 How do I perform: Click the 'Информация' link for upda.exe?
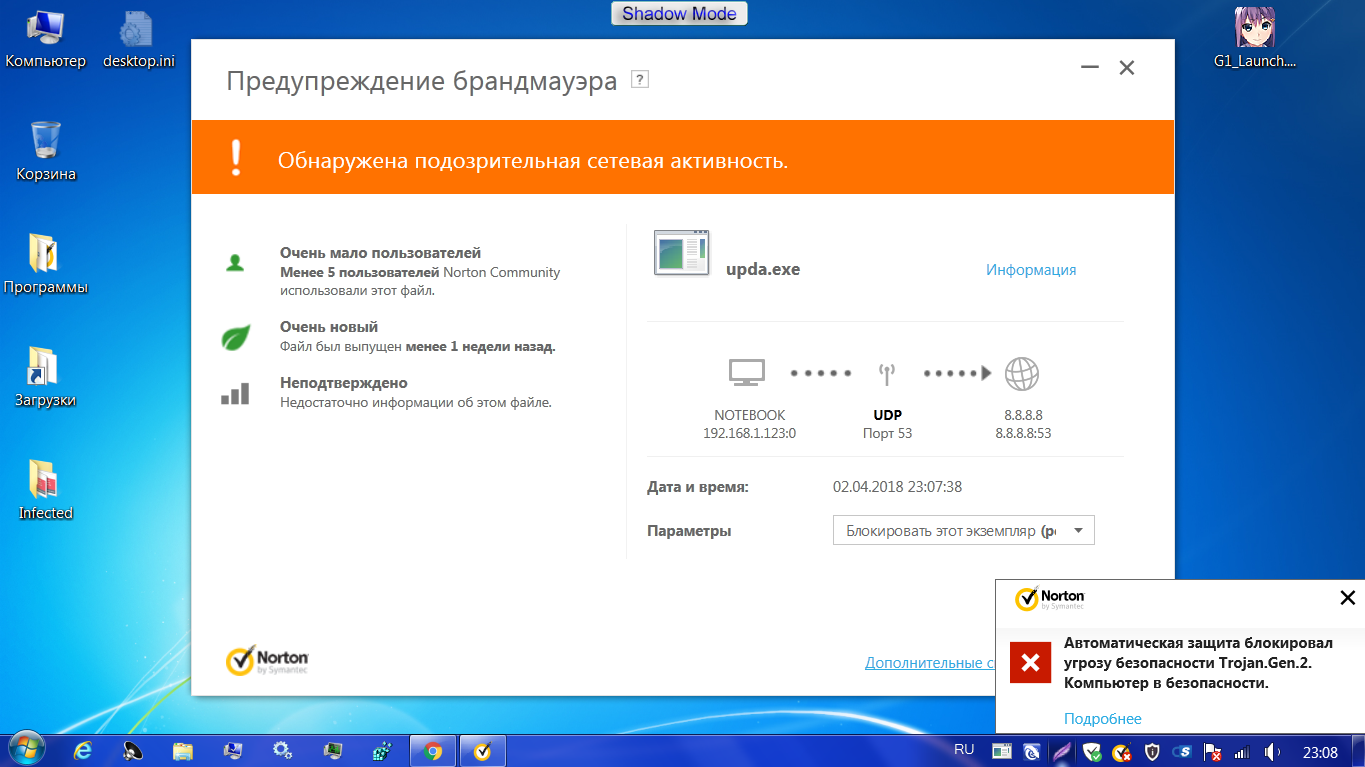[x=1031, y=270]
